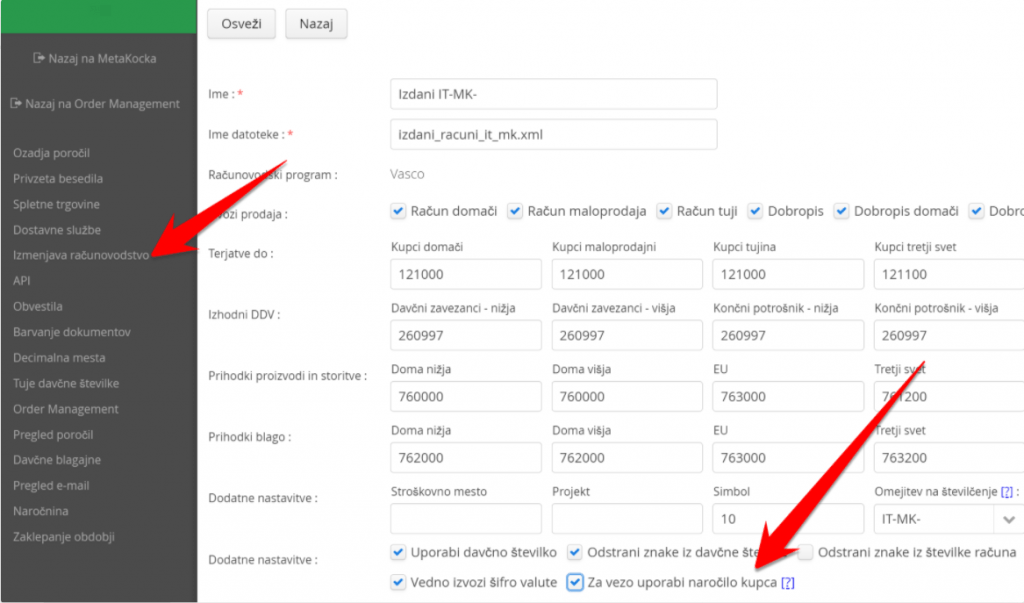Screen dimensions: 1024x603
Task: Expand the IT-MK- numbering dropdown
Action: (x=1008, y=519)
